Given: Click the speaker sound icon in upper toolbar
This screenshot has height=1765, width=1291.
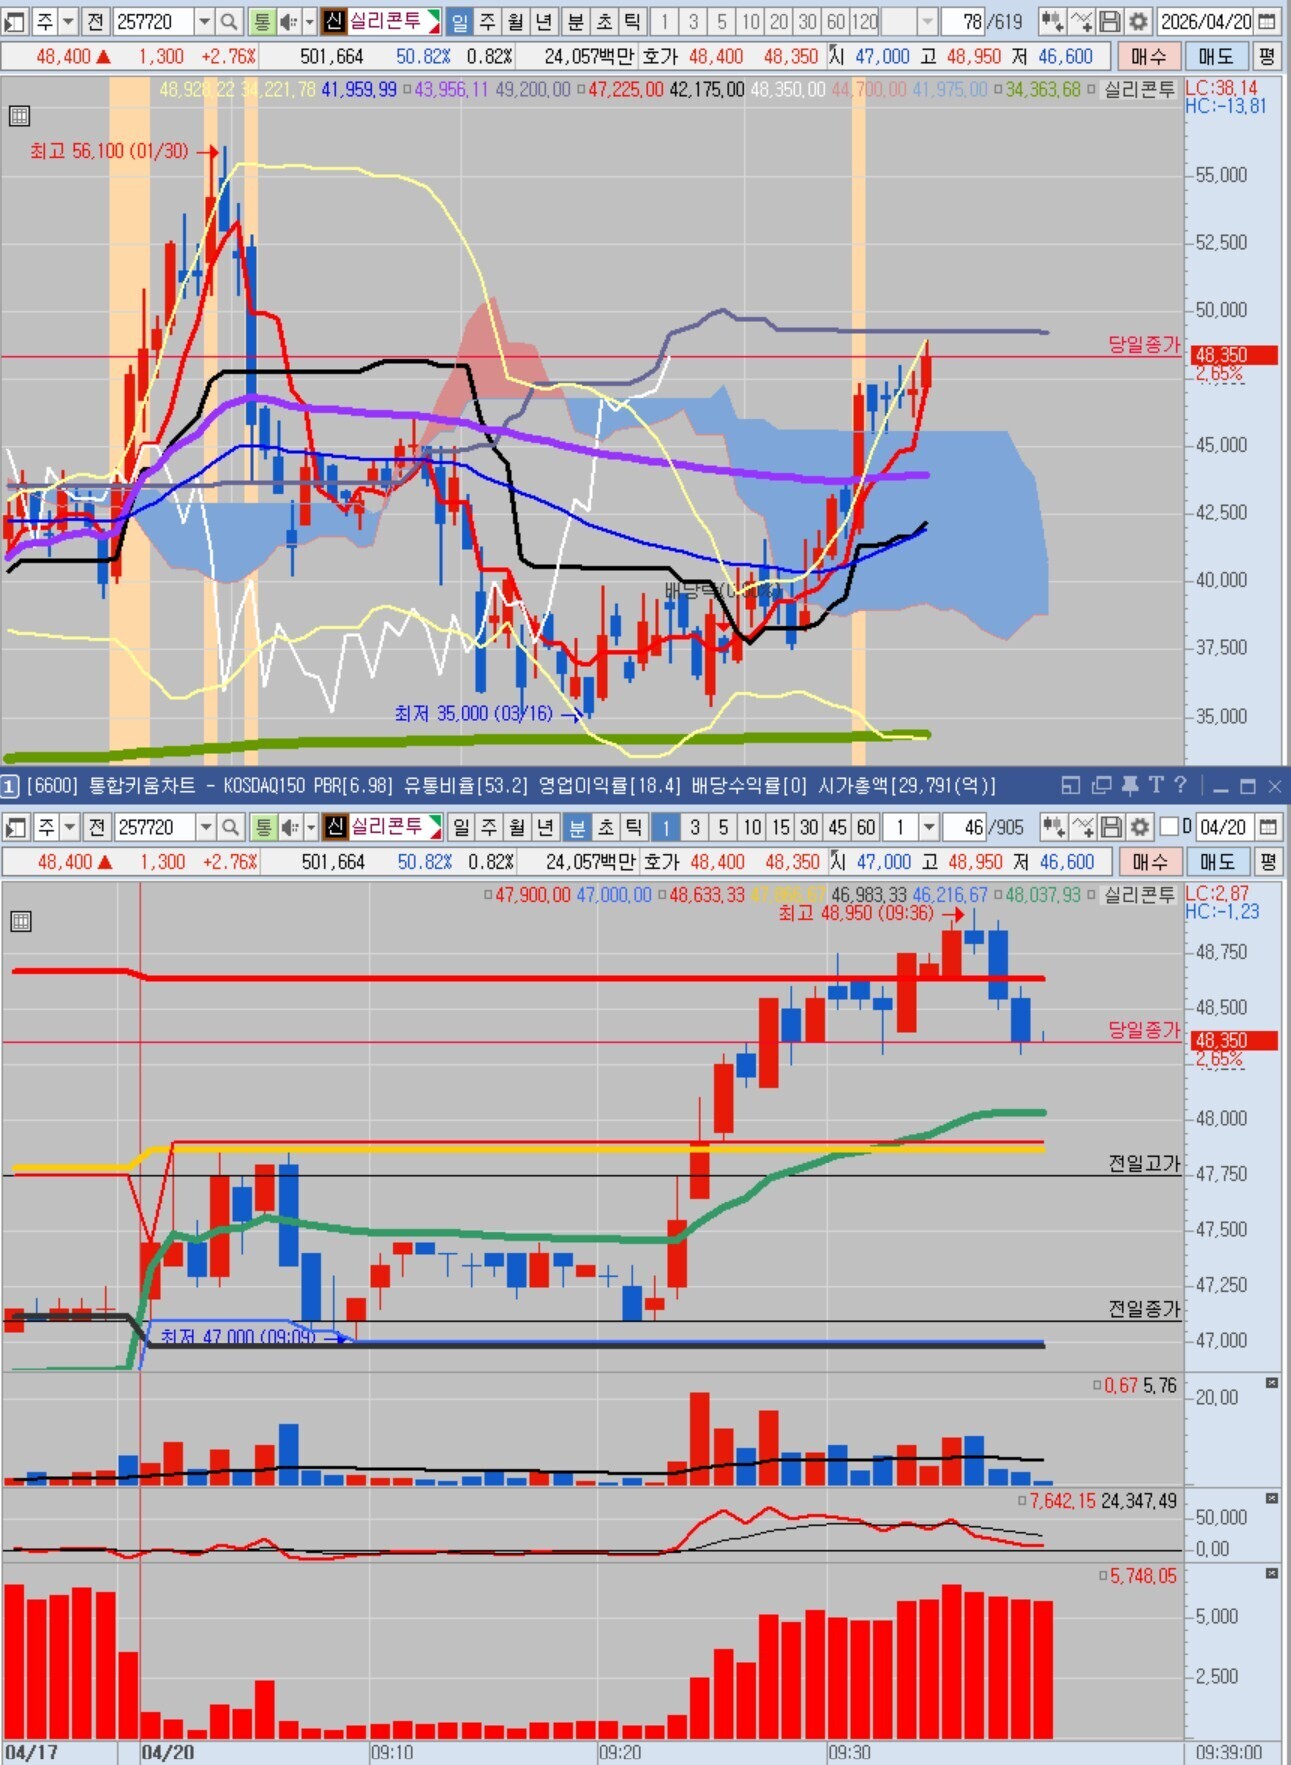Looking at the screenshot, I should (289, 21).
